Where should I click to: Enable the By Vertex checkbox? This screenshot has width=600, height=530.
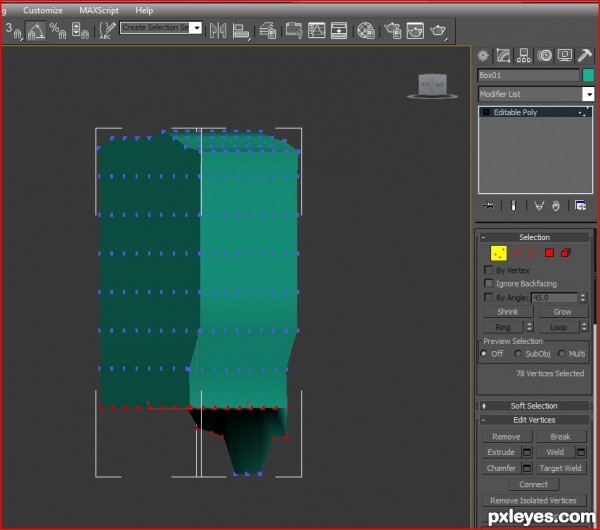(x=488, y=270)
